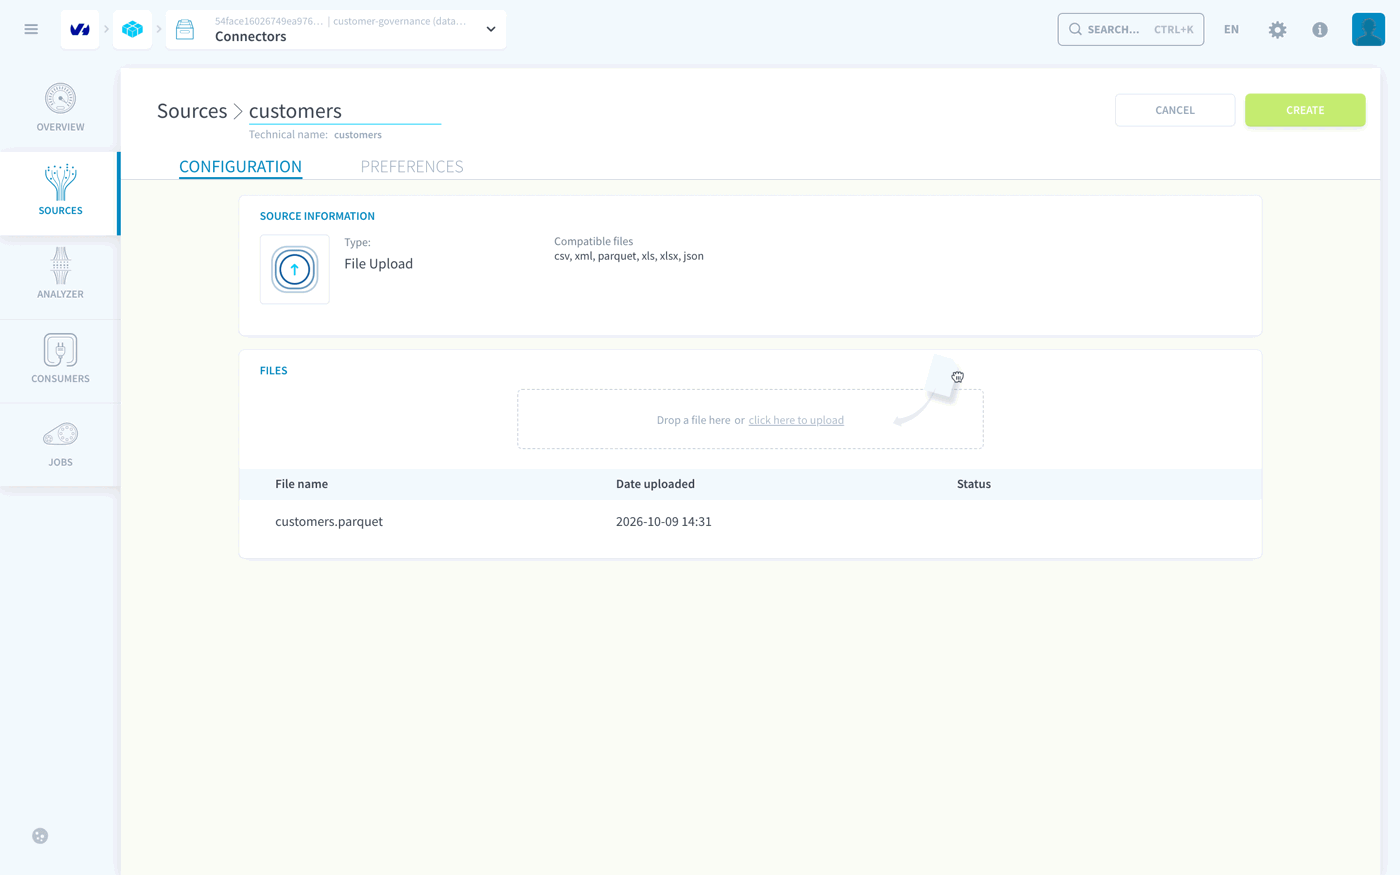Click the File name column header

click(x=301, y=484)
